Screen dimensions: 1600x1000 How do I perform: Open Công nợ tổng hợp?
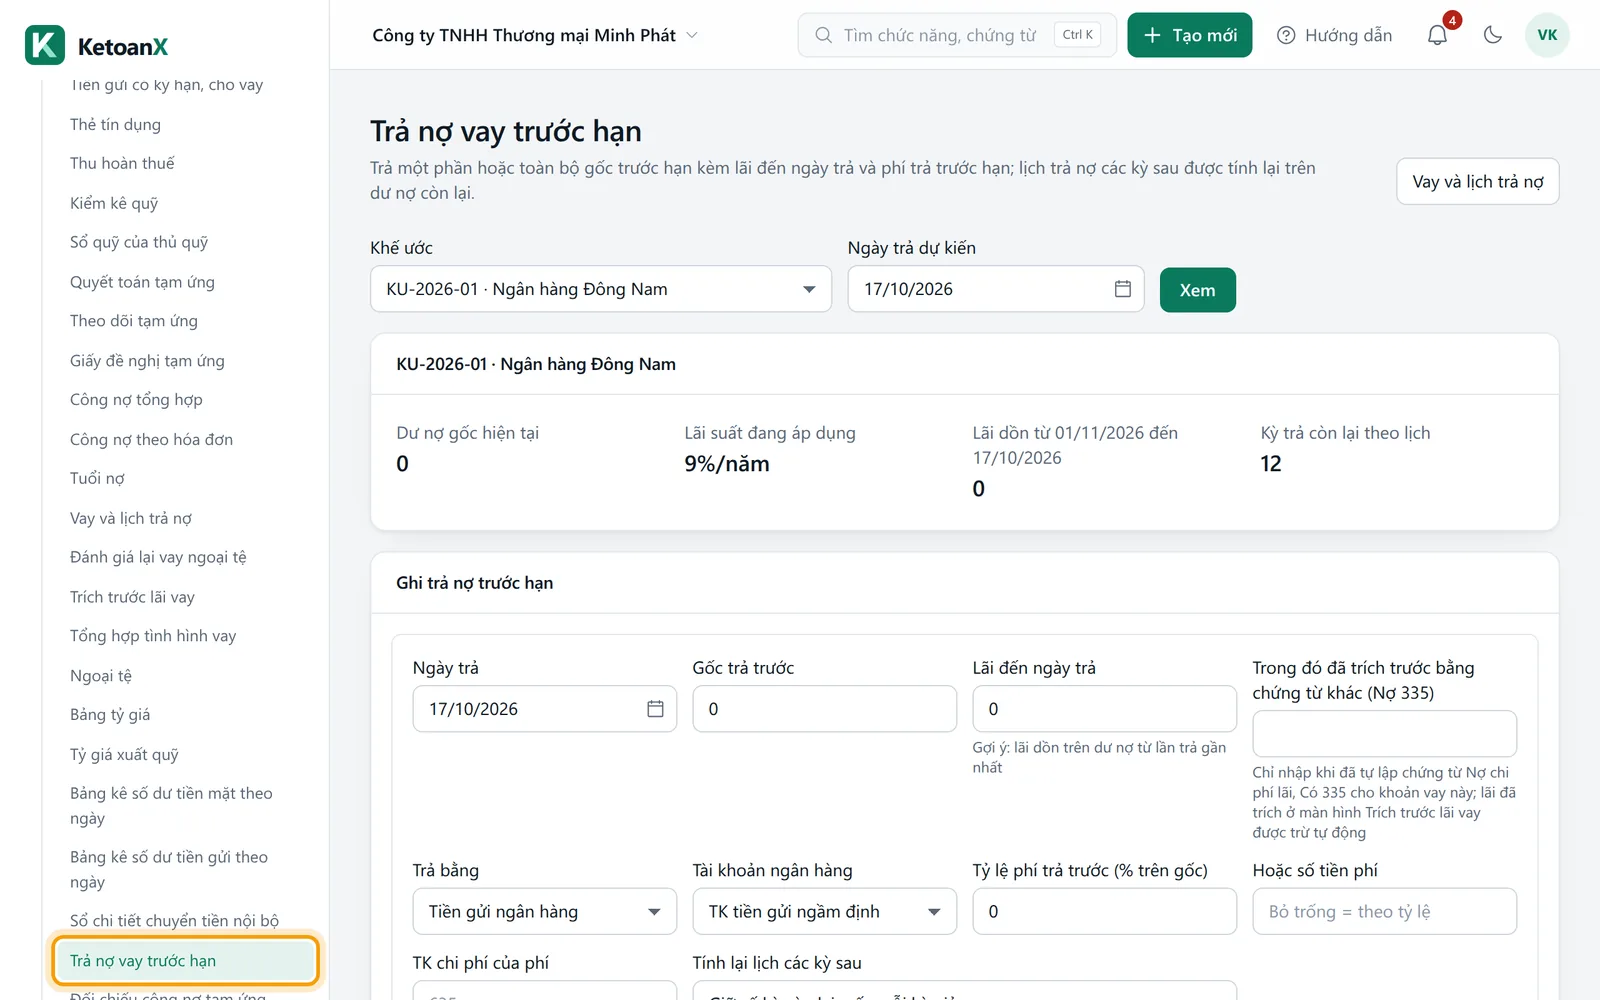[136, 400]
